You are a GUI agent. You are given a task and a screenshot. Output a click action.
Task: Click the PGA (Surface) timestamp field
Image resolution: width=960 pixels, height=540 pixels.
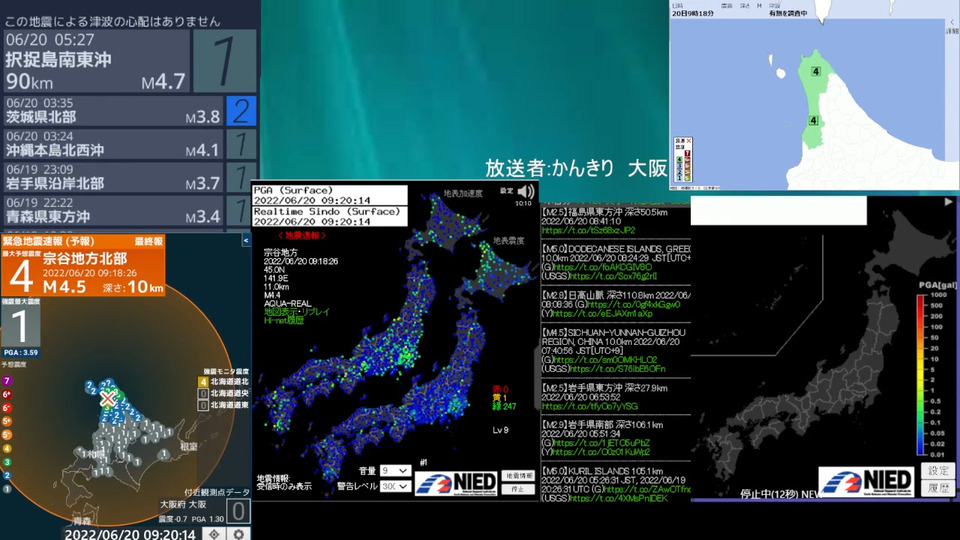pyautogui.click(x=329, y=195)
